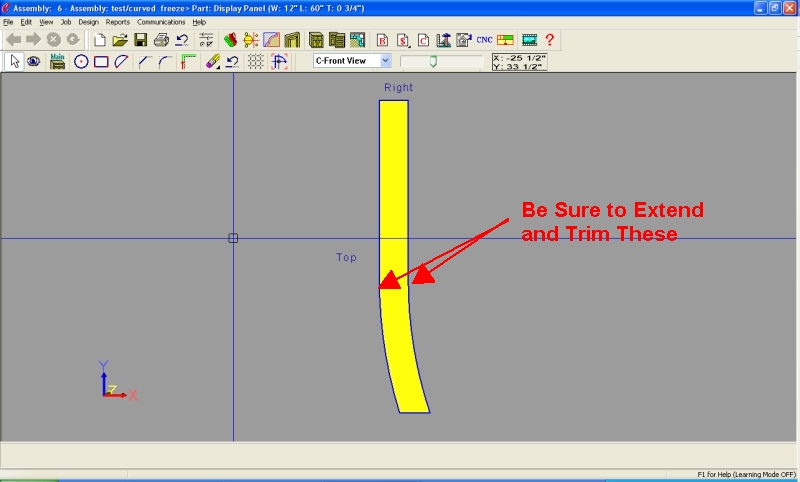Select the rectangle drawing tool
This screenshot has width=800, height=482.
point(101,61)
